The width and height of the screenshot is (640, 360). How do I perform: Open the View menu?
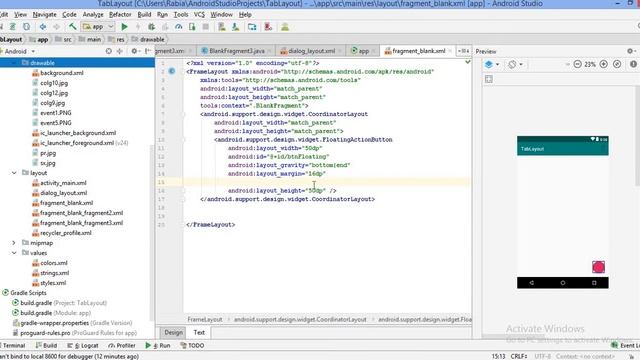[20, 15]
